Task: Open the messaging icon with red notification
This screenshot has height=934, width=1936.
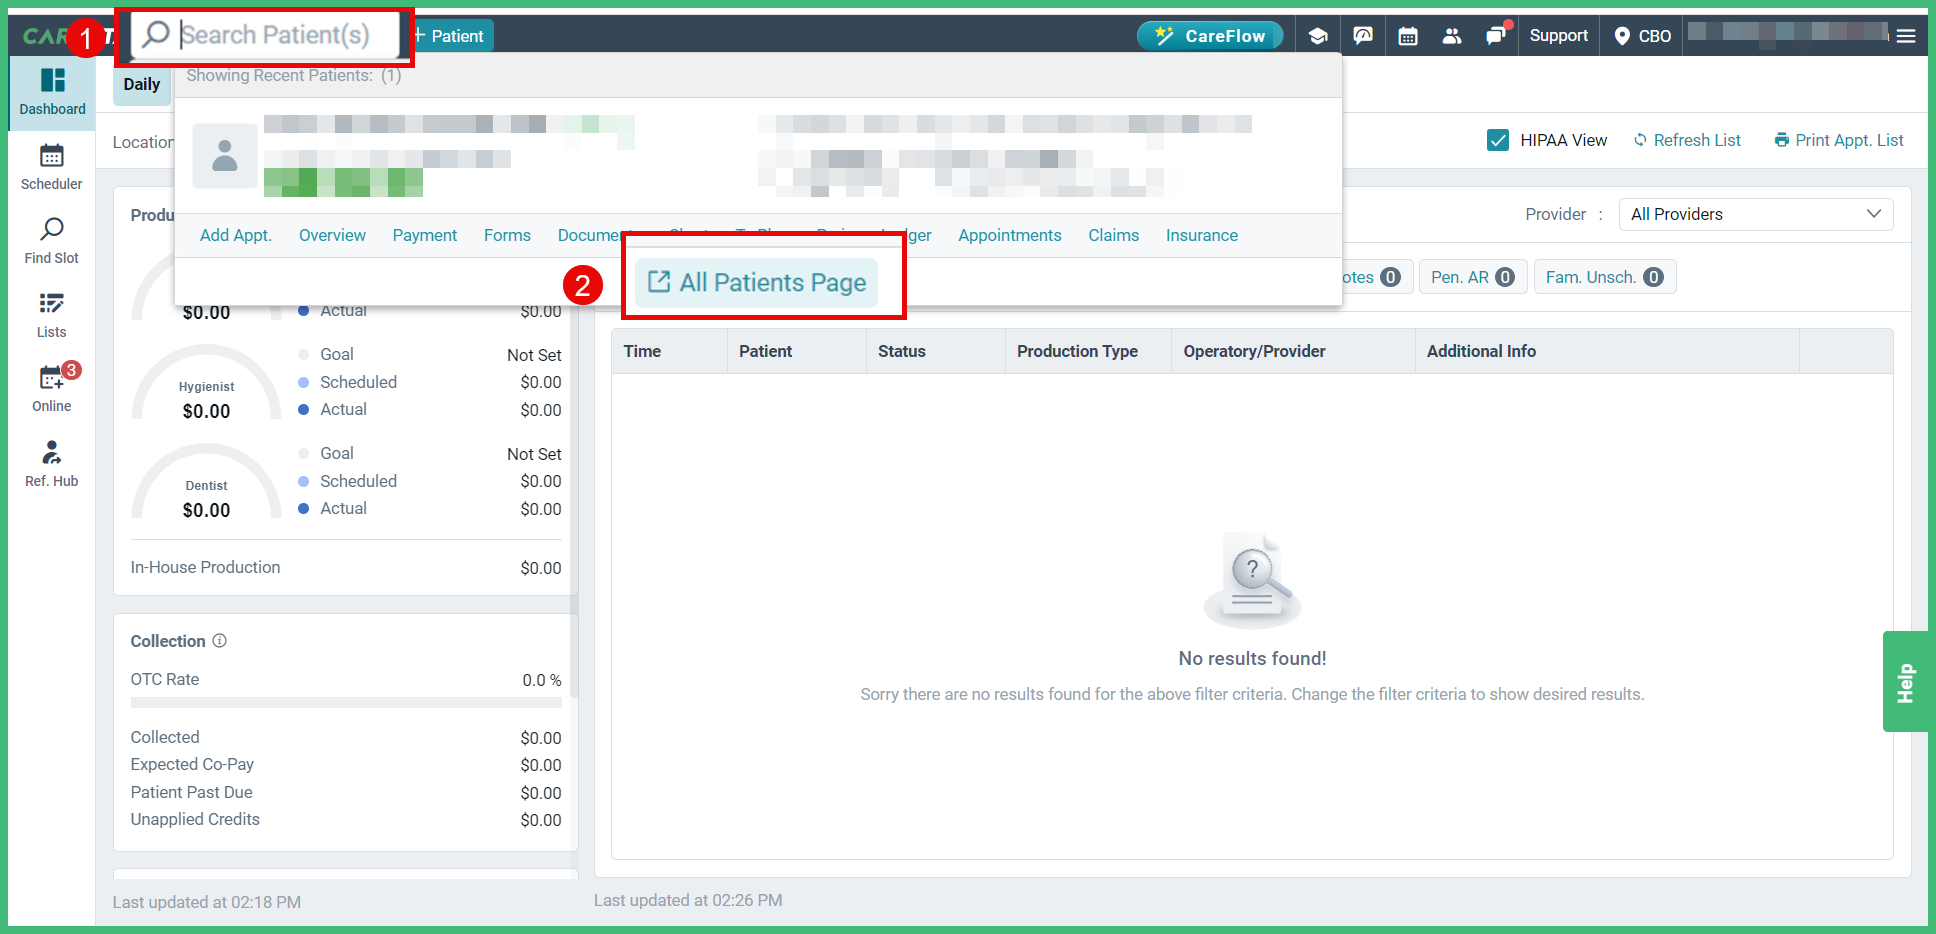Action: point(1496,35)
